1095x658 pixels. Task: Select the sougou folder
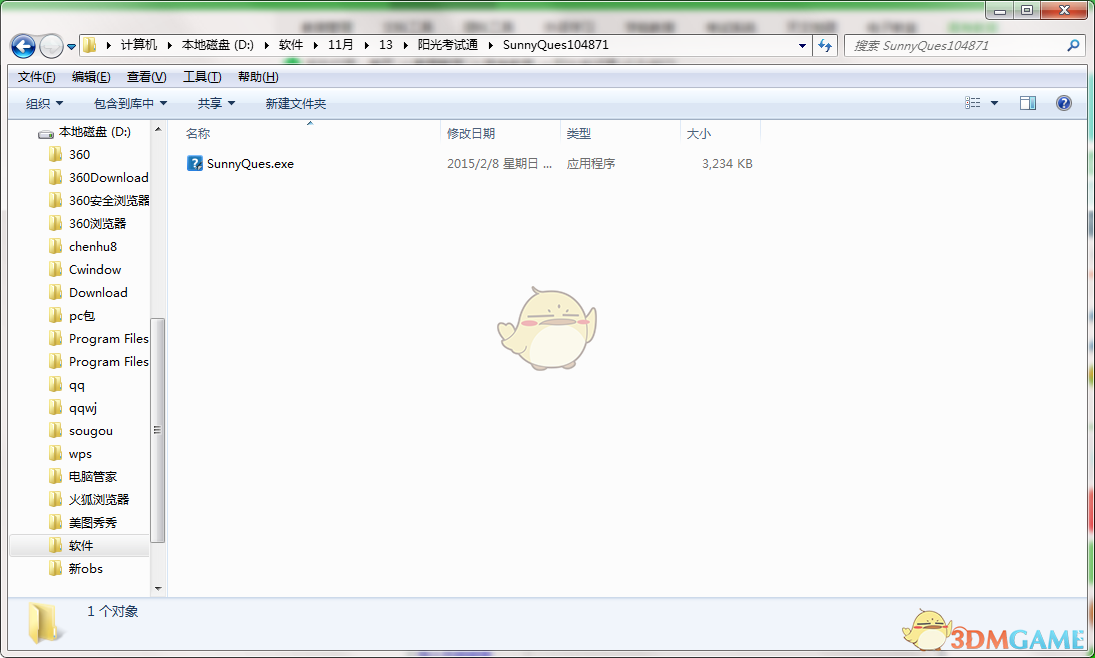pyautogui.click(x=91, y=431)
